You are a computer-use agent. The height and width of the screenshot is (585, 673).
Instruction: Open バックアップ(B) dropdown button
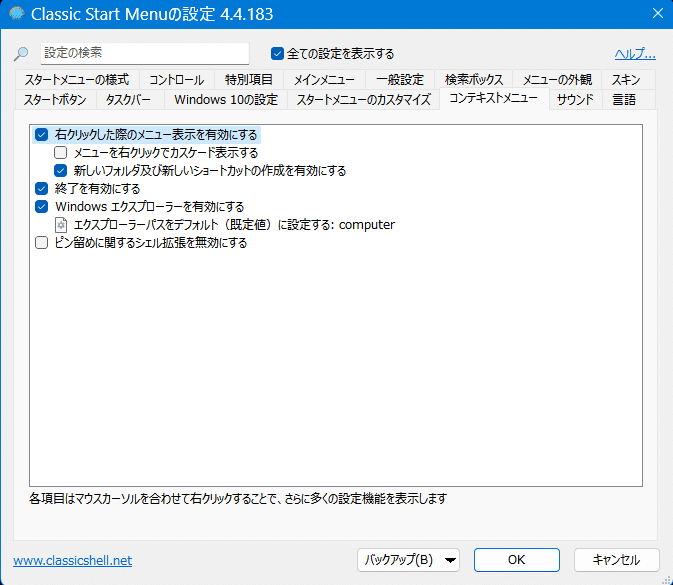(x=408, y=560)
